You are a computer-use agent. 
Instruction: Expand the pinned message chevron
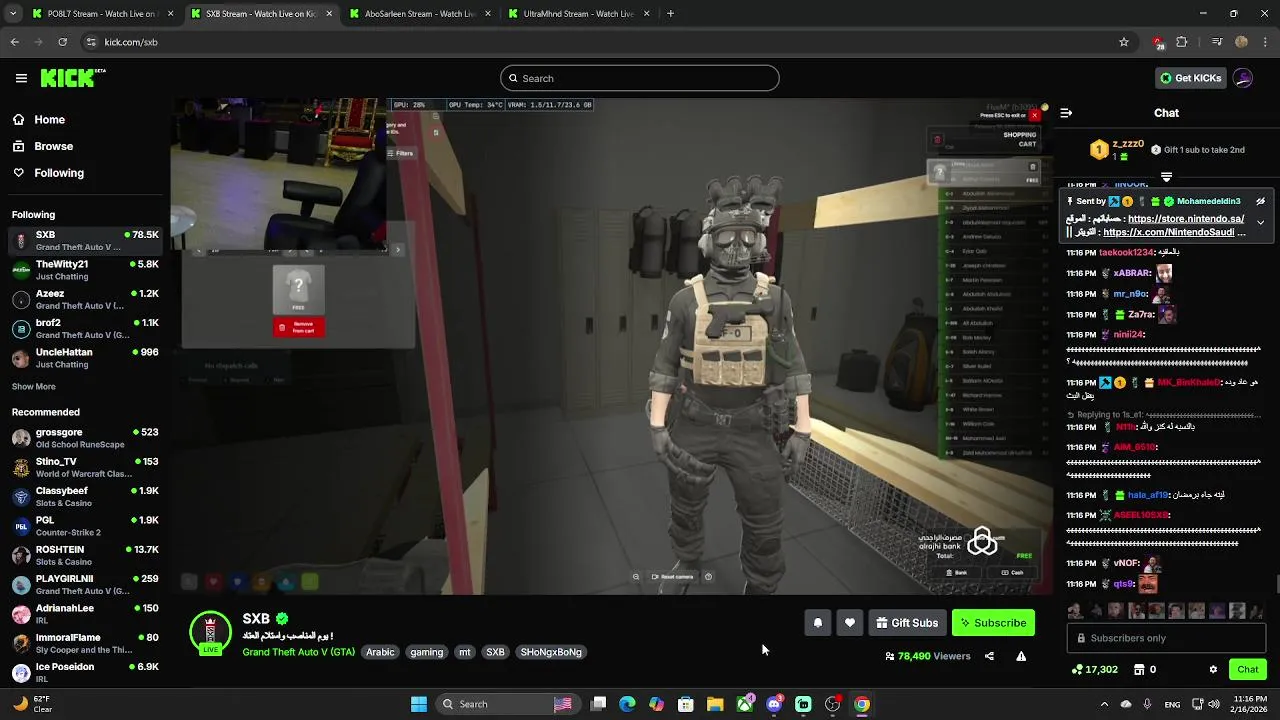point(1261,222)
